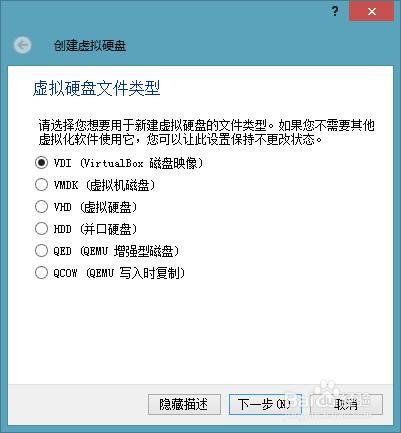
Task: Click the 隐藏描述 button
Action: point(184,404)
